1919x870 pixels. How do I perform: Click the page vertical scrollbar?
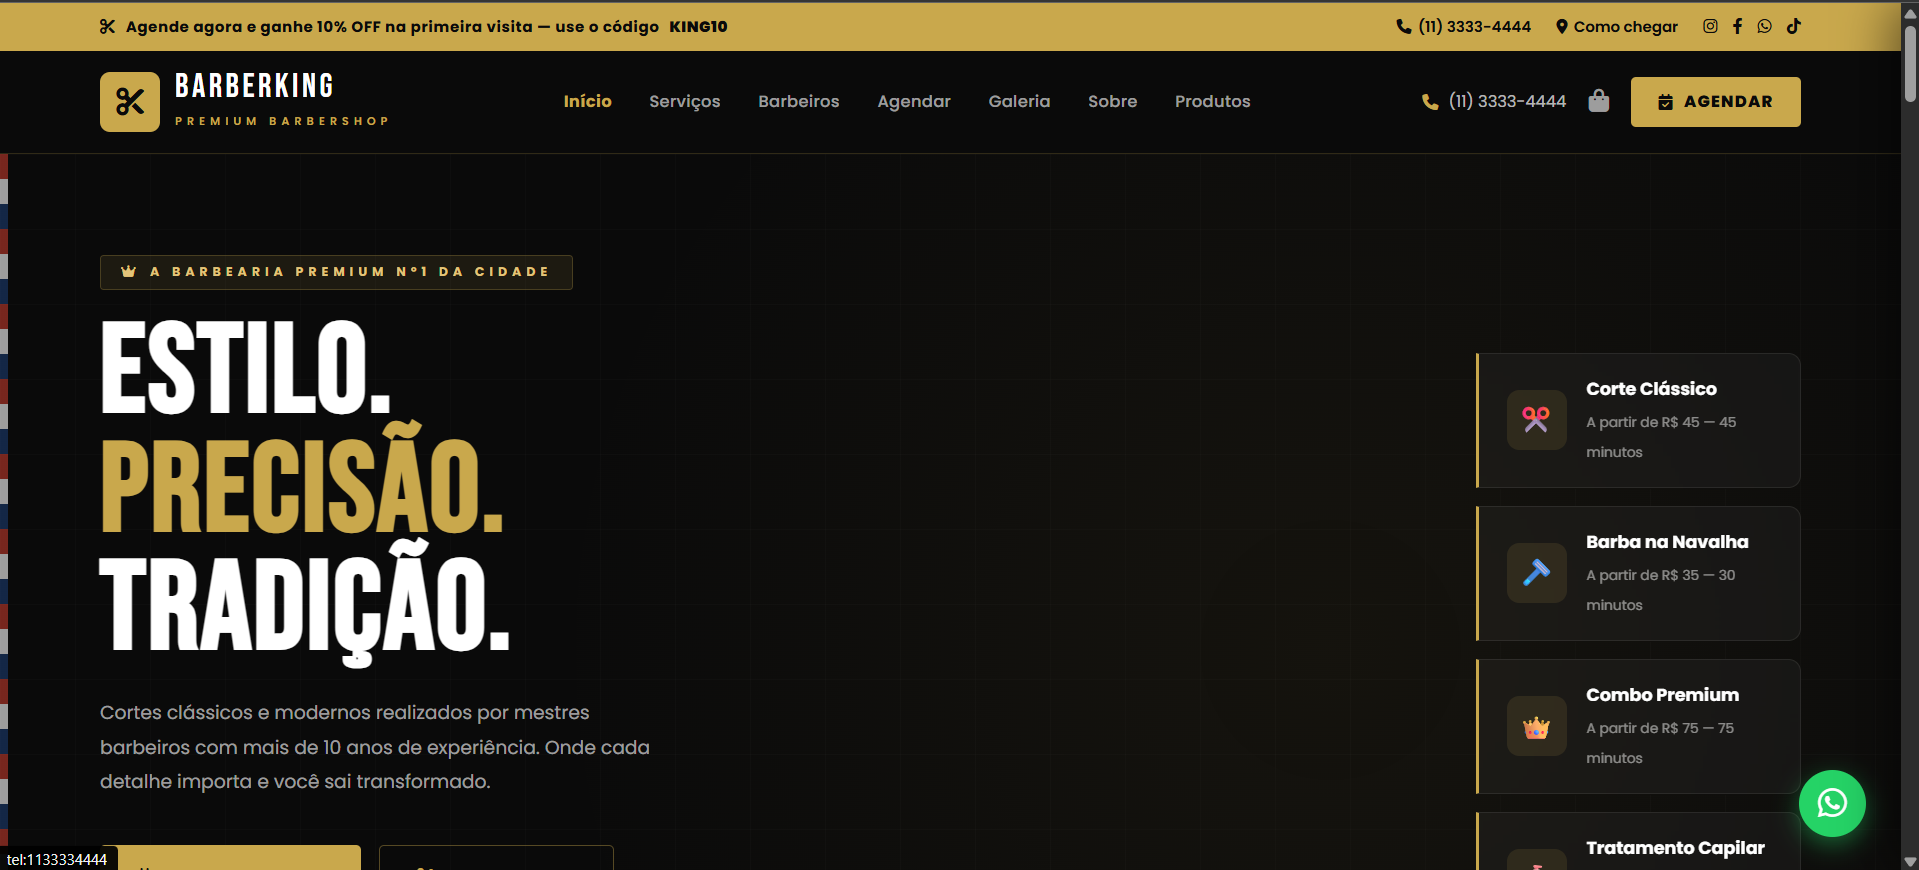[x=1910, y=435]
